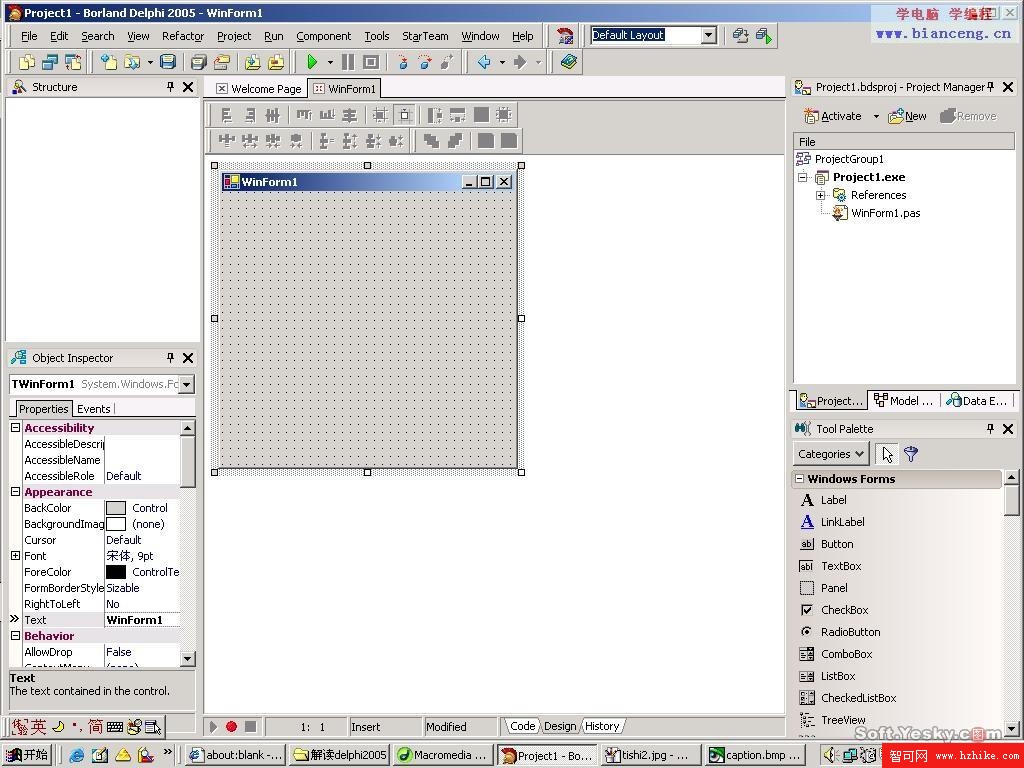Viewport: 1024px width, 768px height.
Task: Click the Align Right Edges designer icon
Action: click(249, 116)
